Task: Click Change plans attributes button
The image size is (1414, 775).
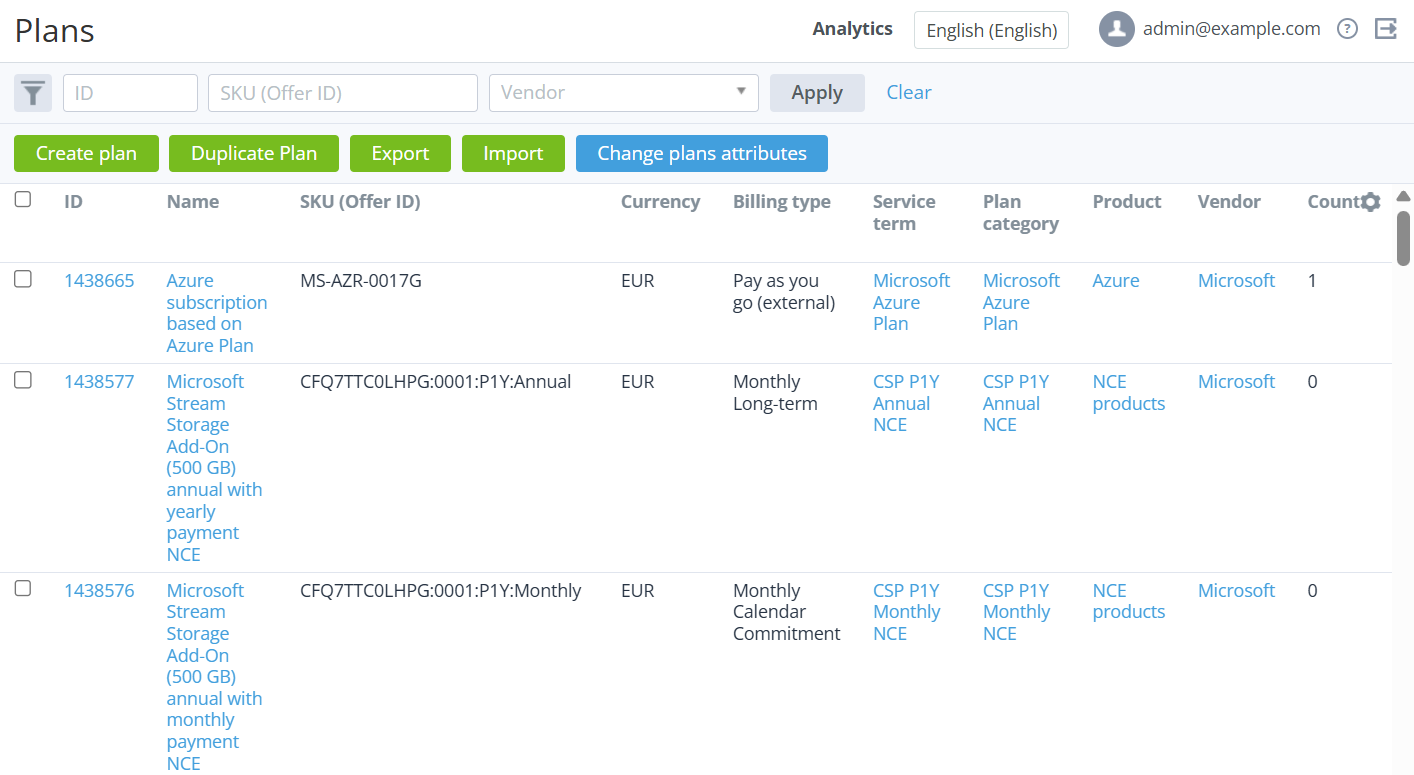Action: point(702,153)
